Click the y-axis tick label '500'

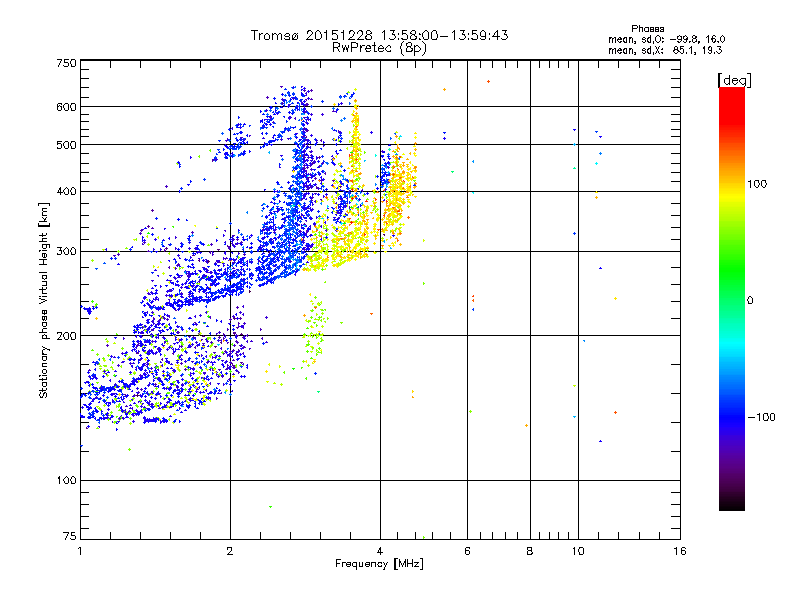point(66,145)
